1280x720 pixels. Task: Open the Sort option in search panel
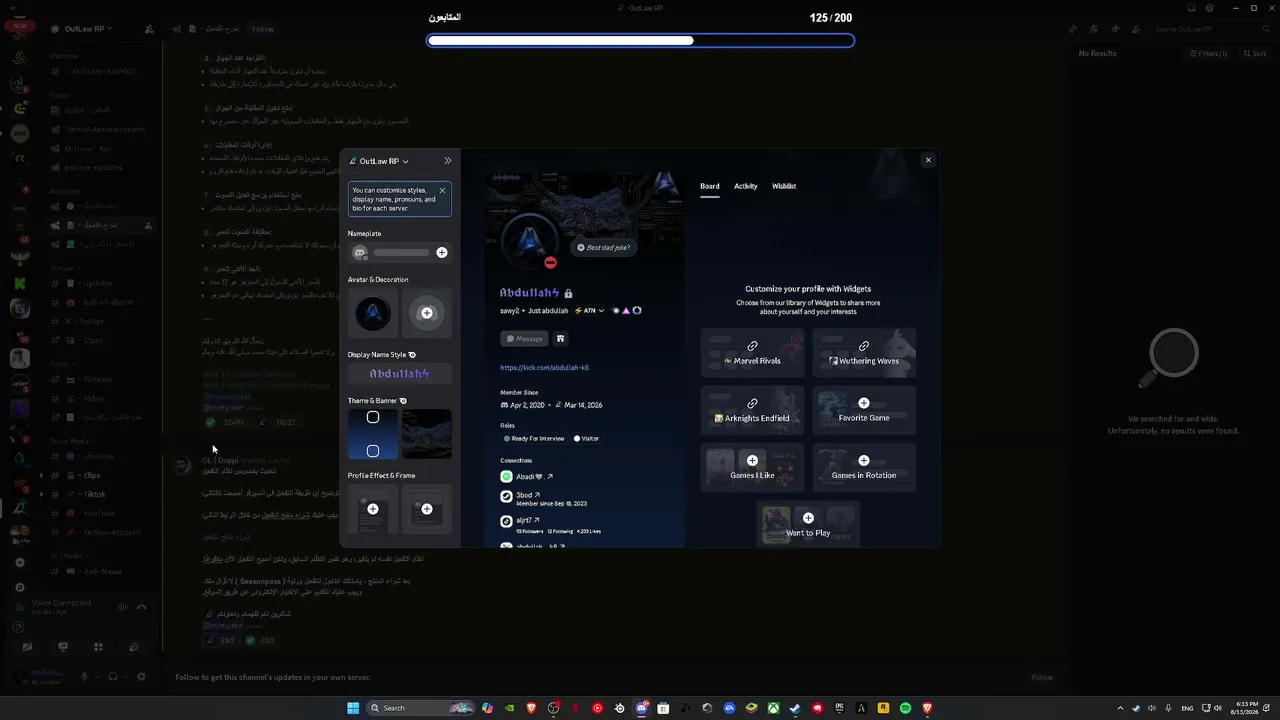click(1255, 53)
